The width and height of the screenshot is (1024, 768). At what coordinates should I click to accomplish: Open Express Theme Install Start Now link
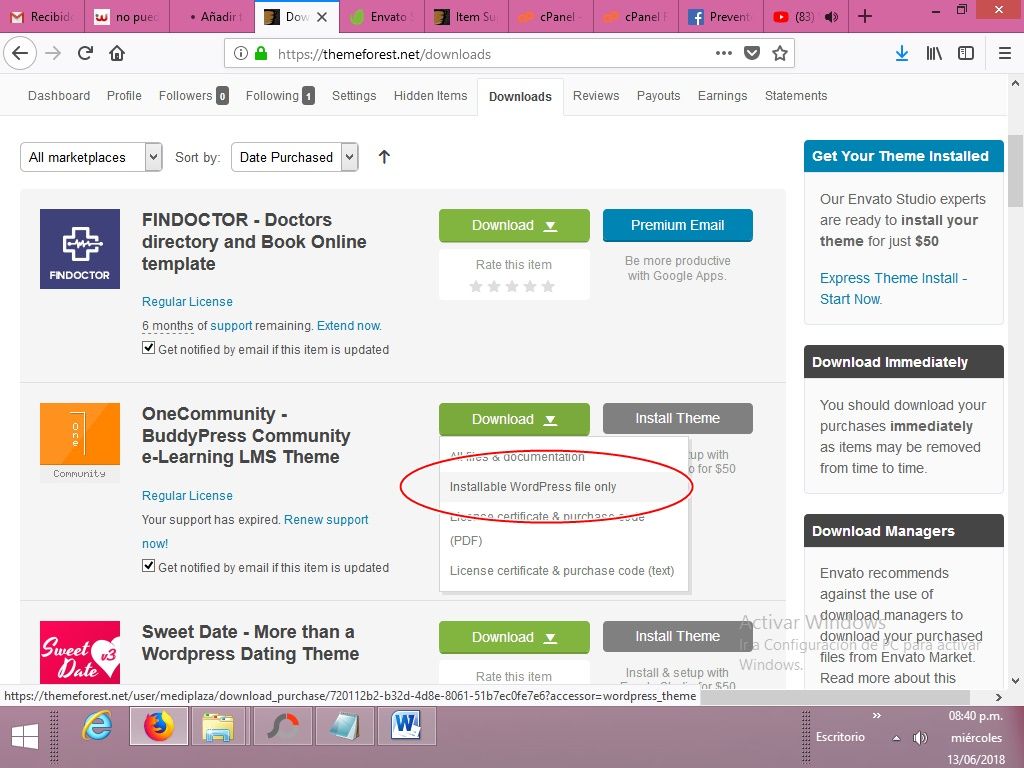click(893, 288)
